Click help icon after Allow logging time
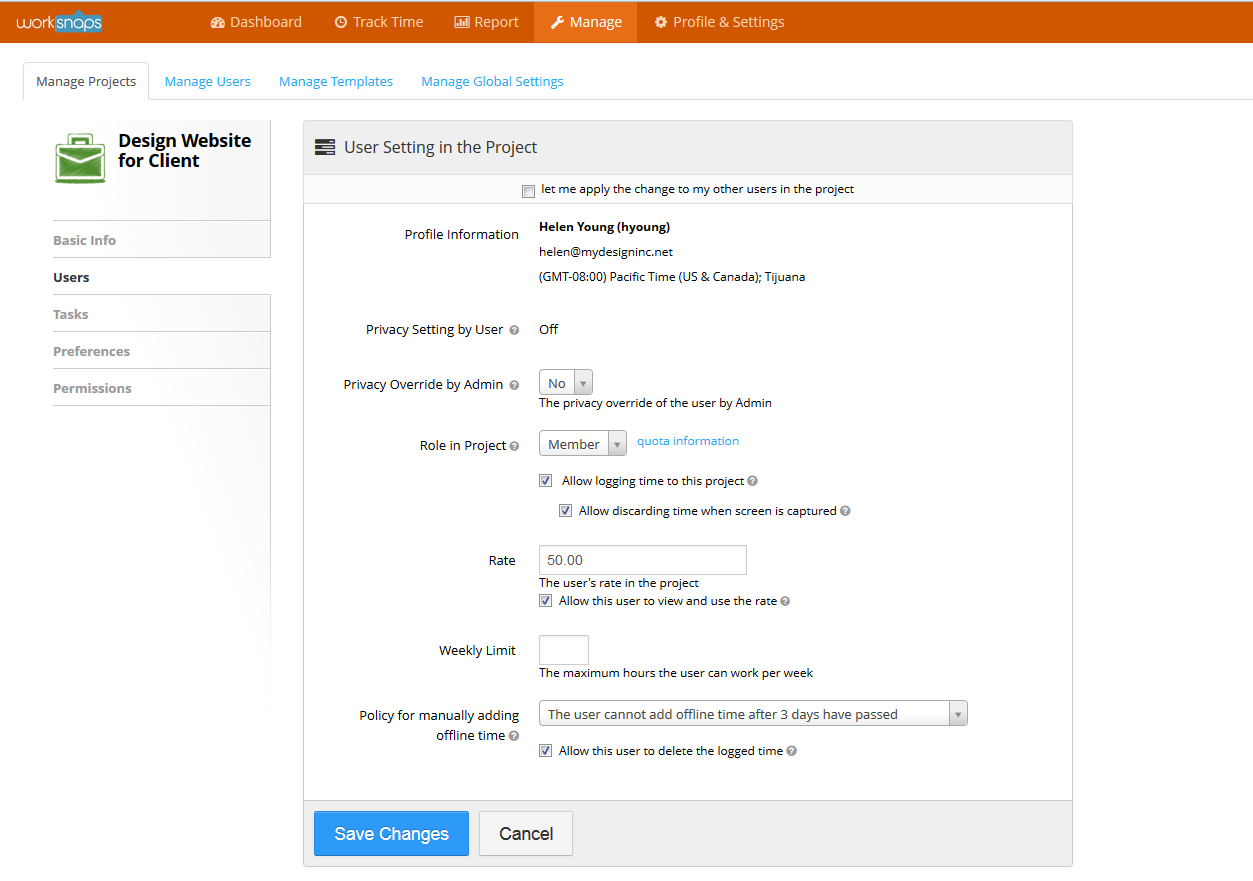The height and width of the screenshot is (881, 1253). click(752, 481)
